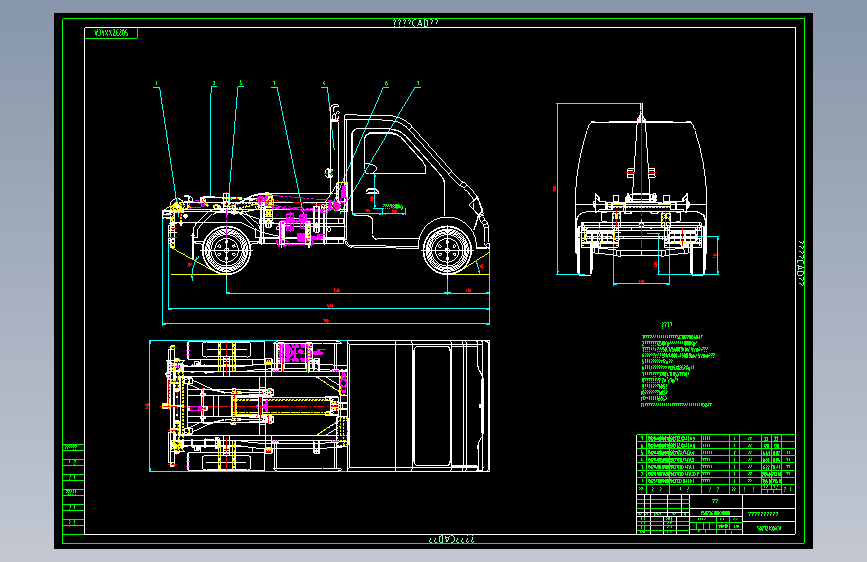The height and width of the screenshot is (562, 867).
Task: Select the rear wheel in the truck side view
Action: [227, 251]
